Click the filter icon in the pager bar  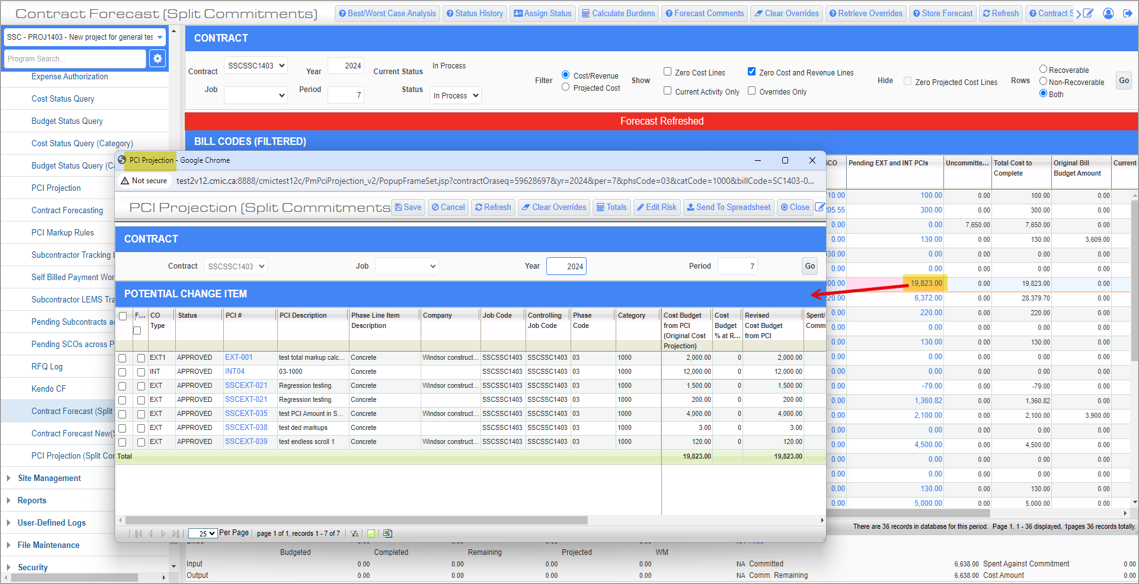(355, 534)
